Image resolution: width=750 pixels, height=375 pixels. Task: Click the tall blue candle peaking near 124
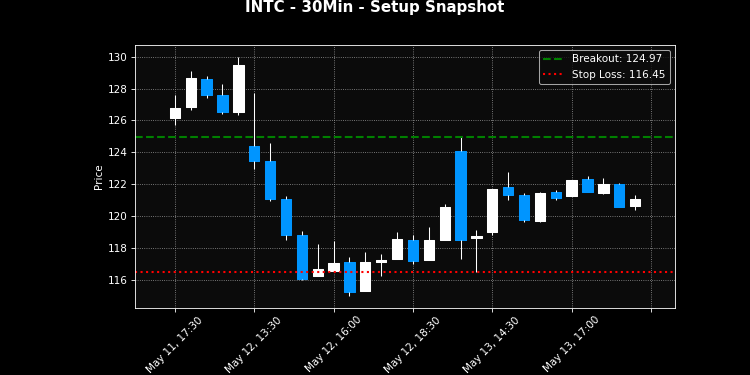point(461,196)
